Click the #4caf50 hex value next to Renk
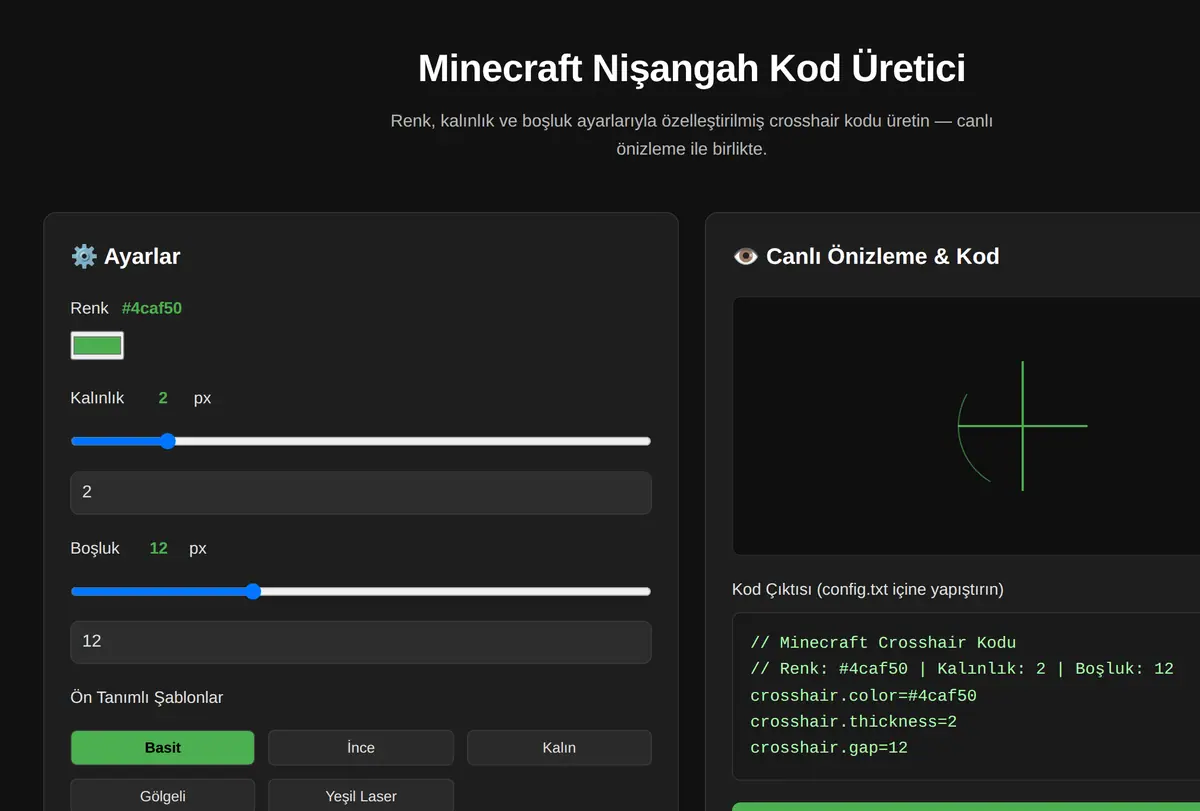This screenshot has height=811, width=1200. click(152, 308)
